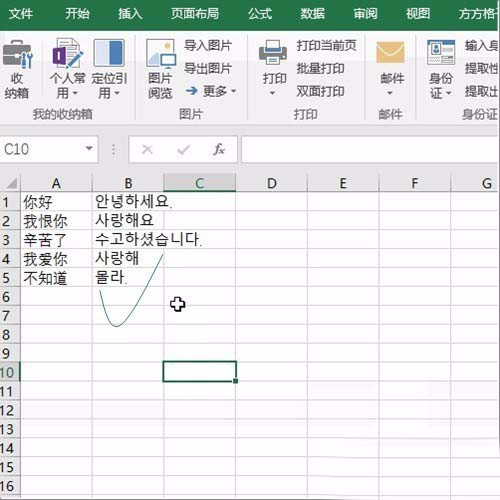Select column B header

click(128, 183)
